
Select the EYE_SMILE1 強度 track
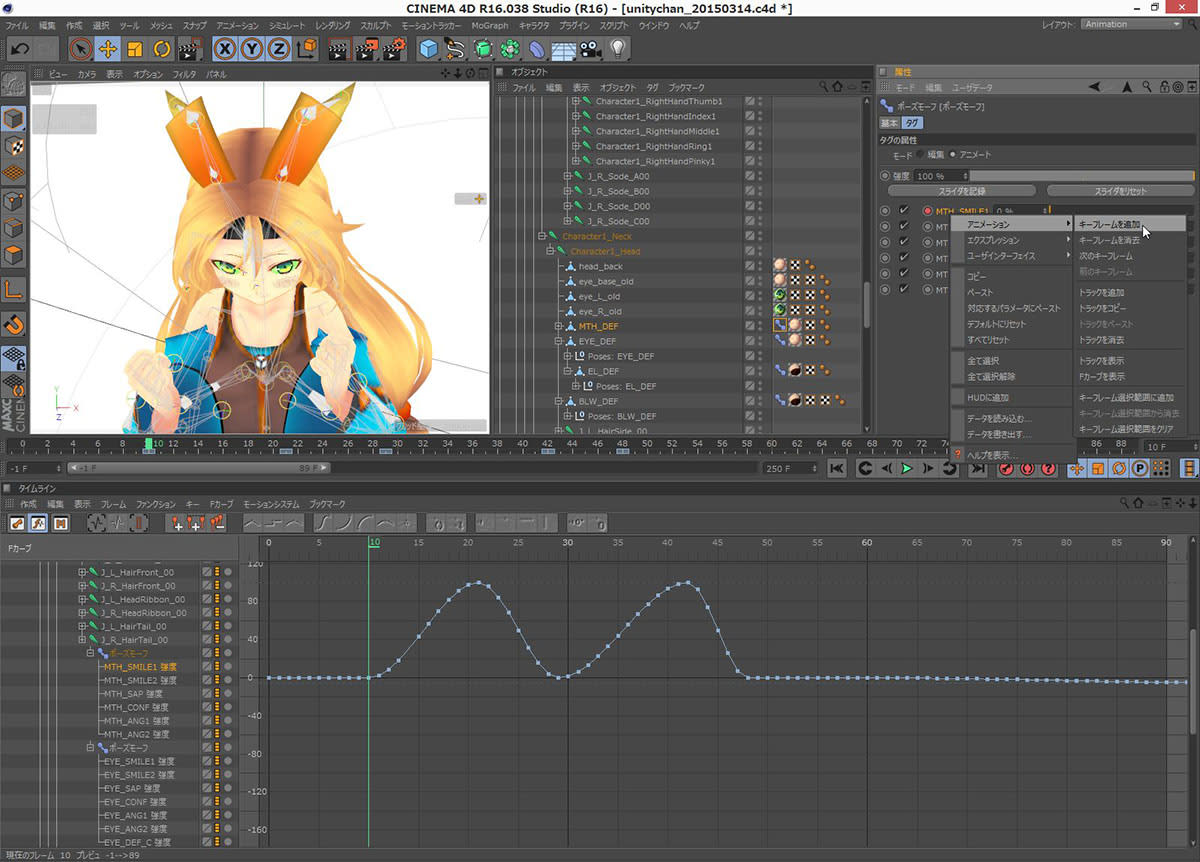tap(140, 761)
